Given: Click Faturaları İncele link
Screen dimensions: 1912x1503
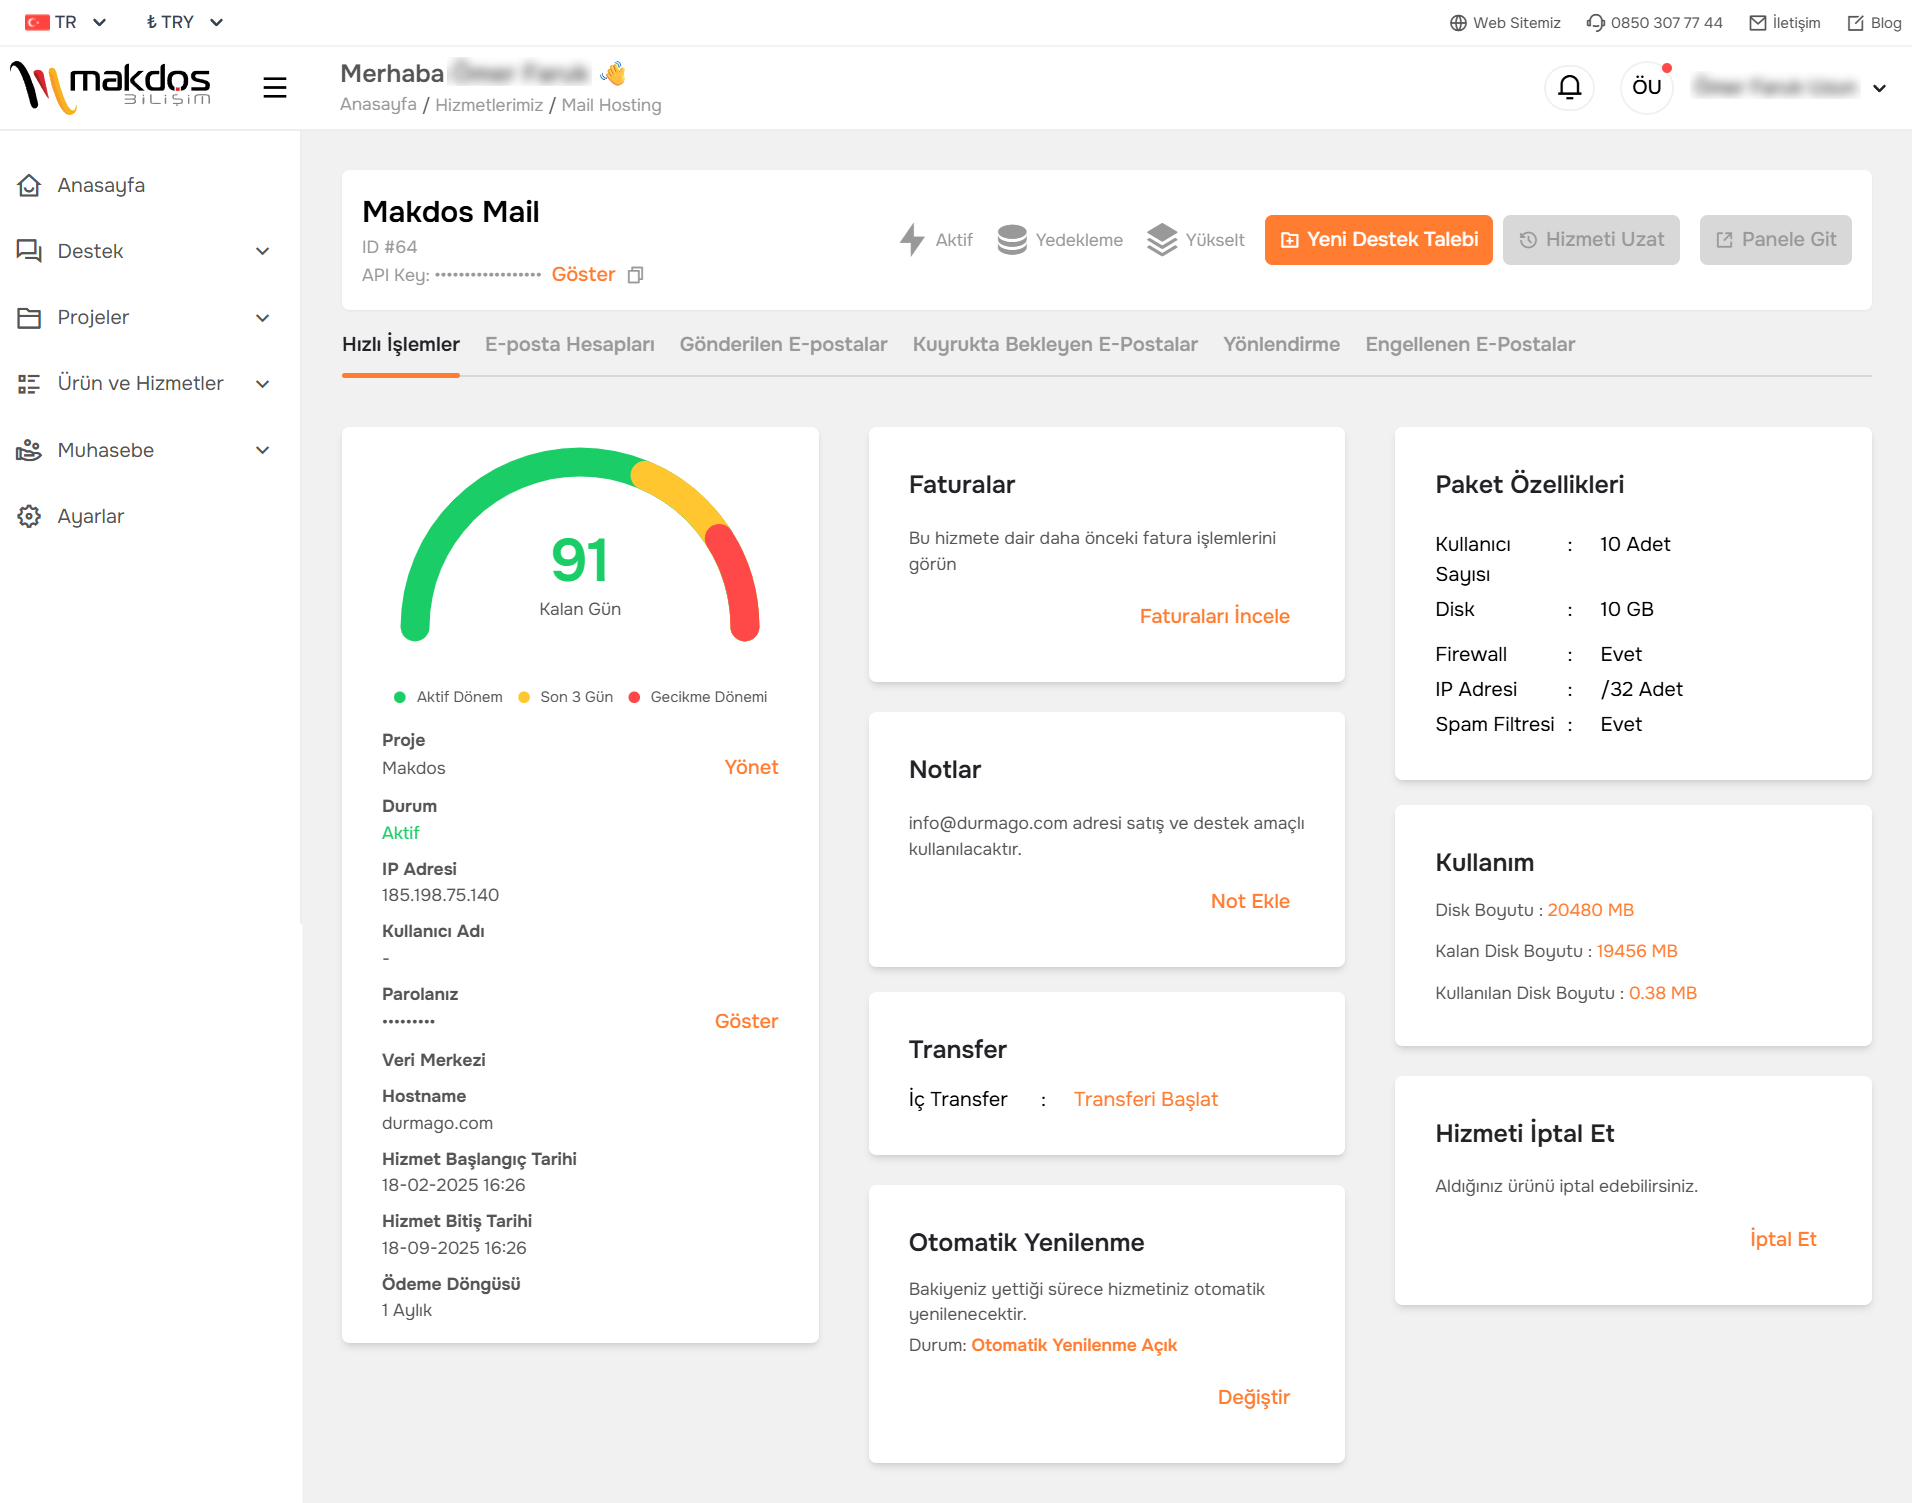Looking at the screenshot, I should [1214, 616].
